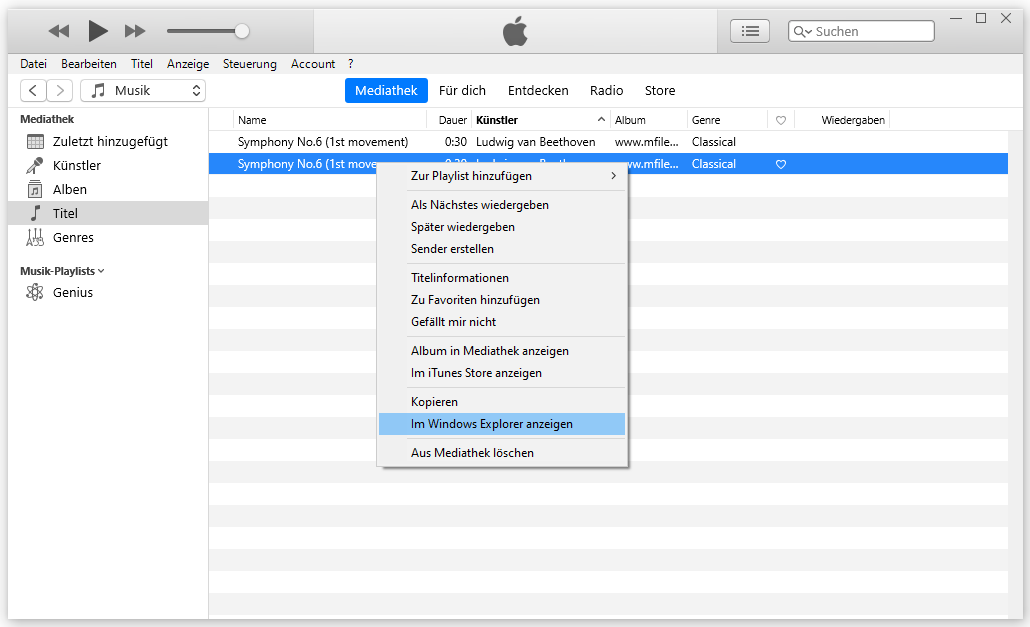Toggle sort direction arrow in Künstler column
The height and width of the screenshot is (627, 1030).
click(x=601, y=119)
